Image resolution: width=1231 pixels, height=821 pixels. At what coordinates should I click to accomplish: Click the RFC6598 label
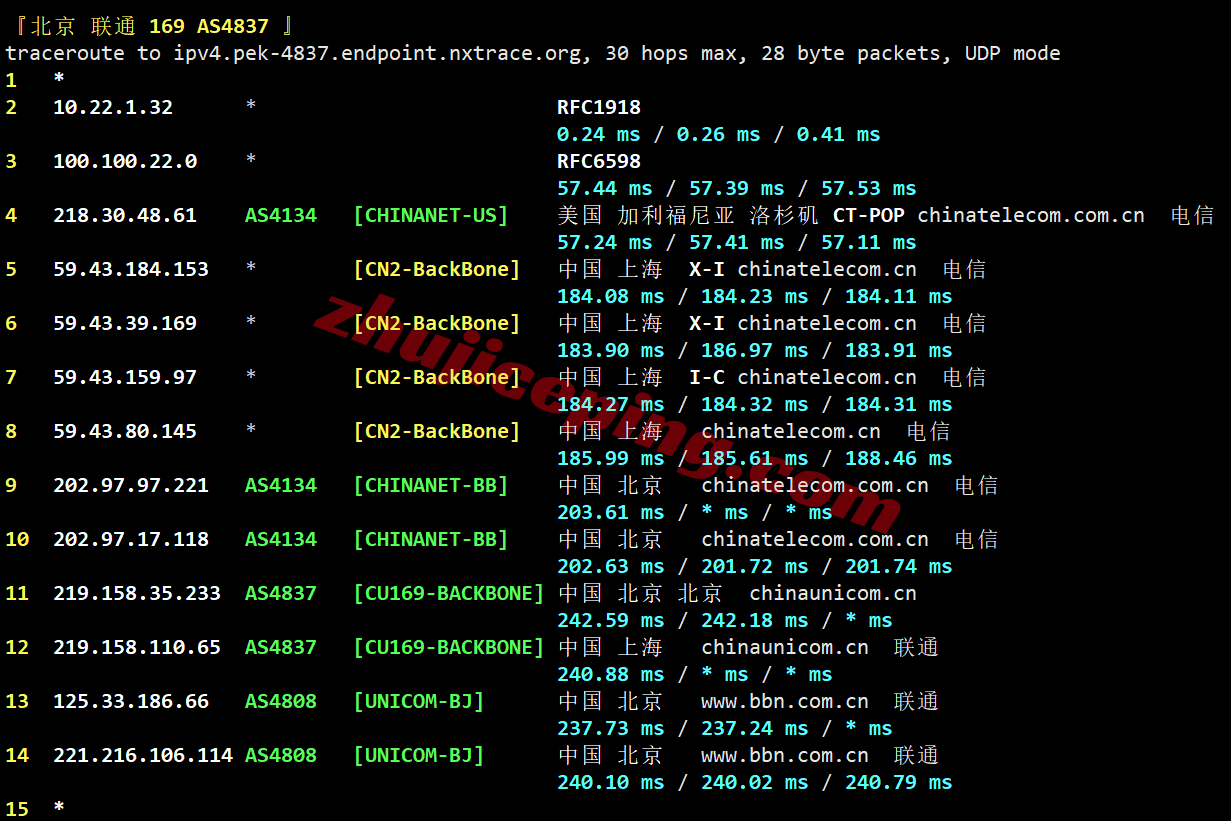[599, 161]
